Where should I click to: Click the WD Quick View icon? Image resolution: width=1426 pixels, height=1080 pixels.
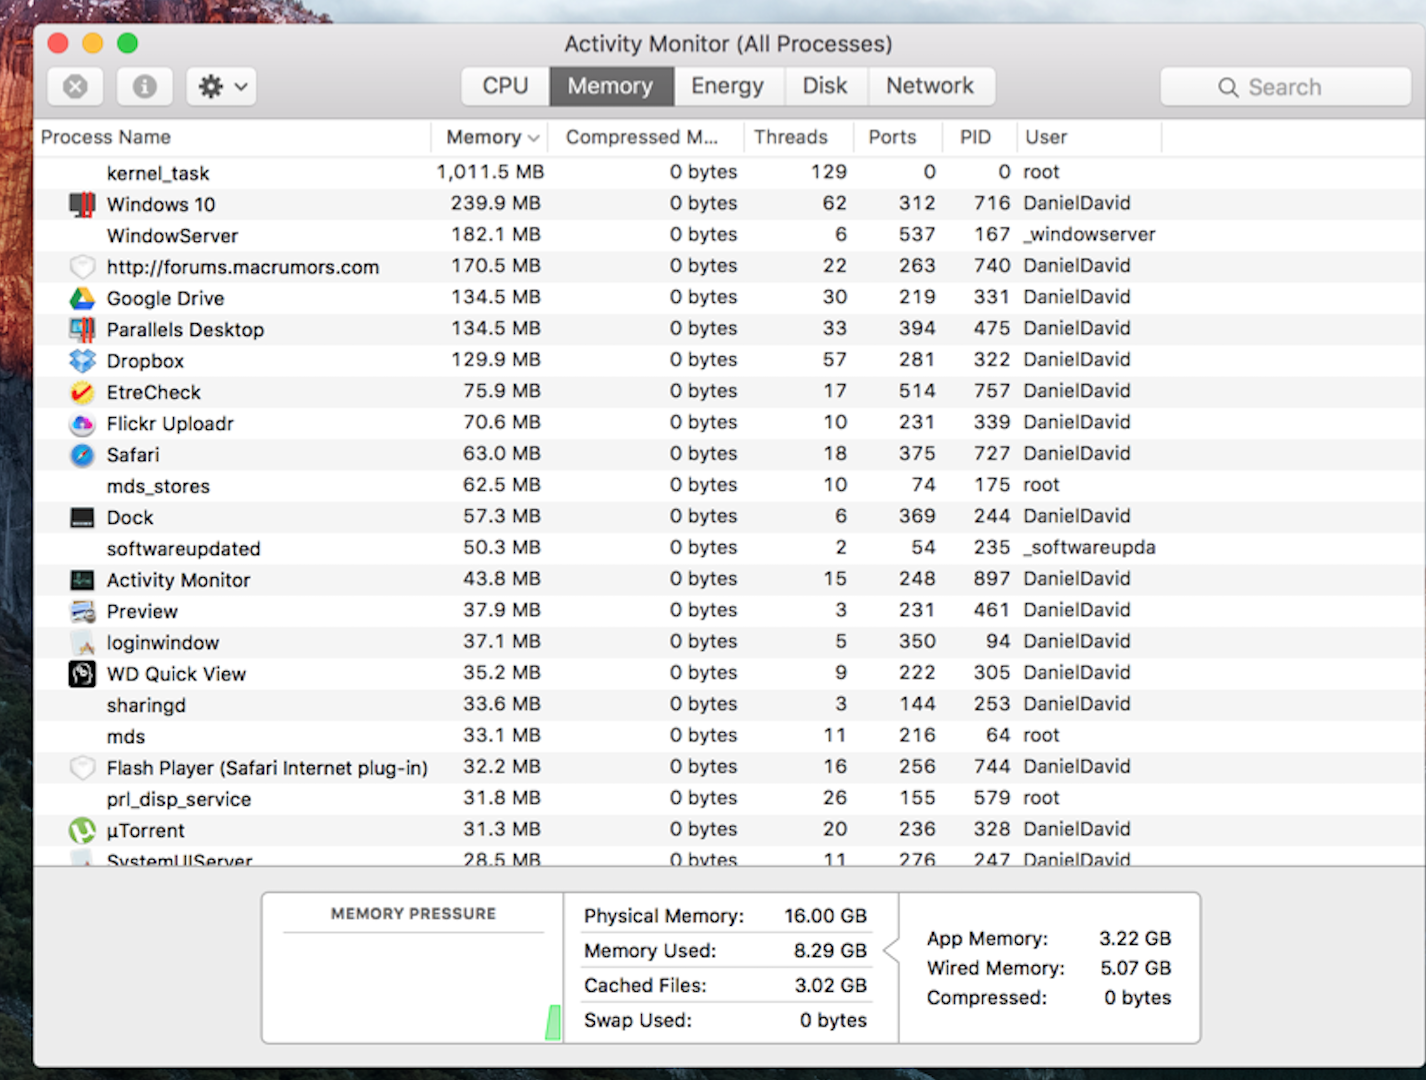point(82,674)
